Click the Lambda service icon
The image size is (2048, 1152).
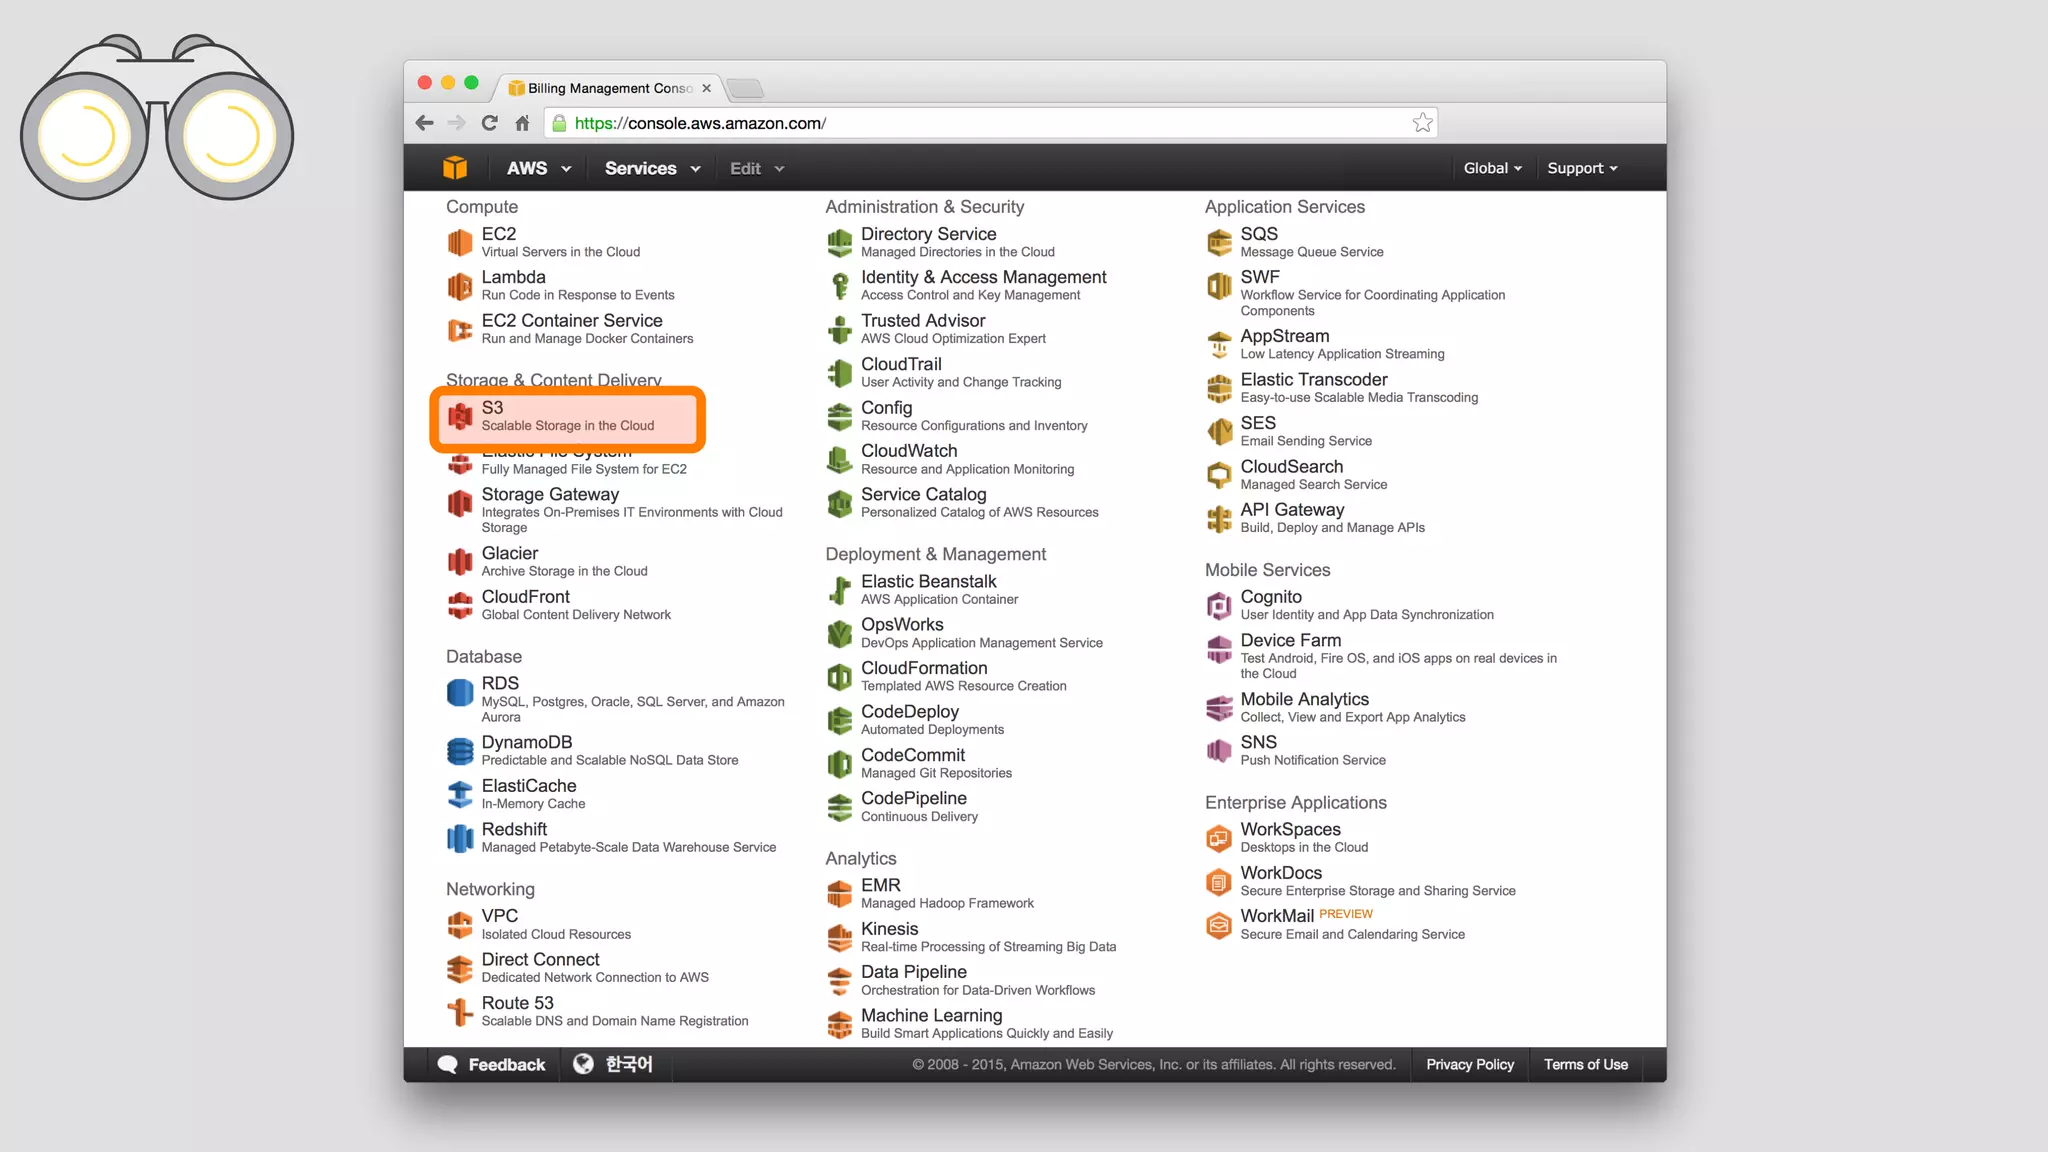459,286
